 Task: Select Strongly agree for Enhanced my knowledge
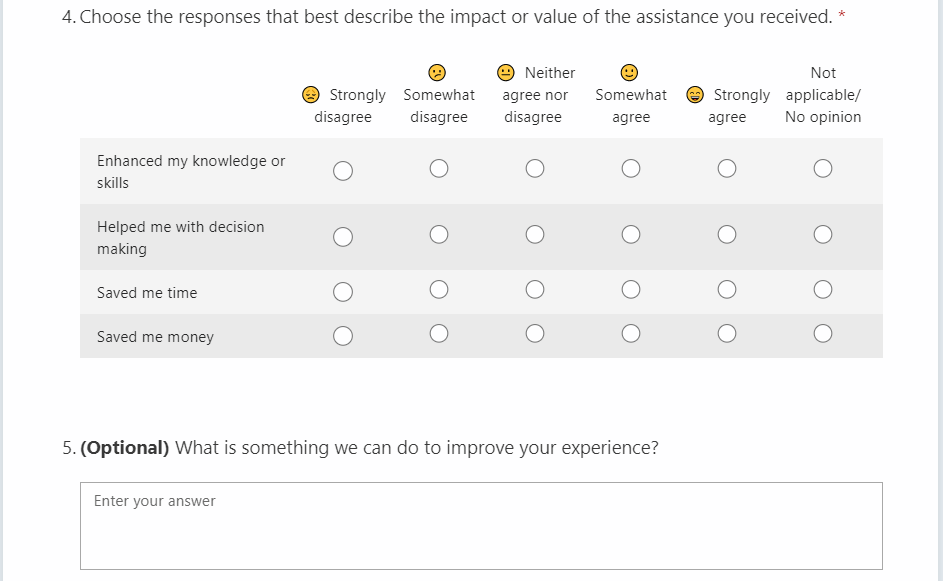(727, 169)
